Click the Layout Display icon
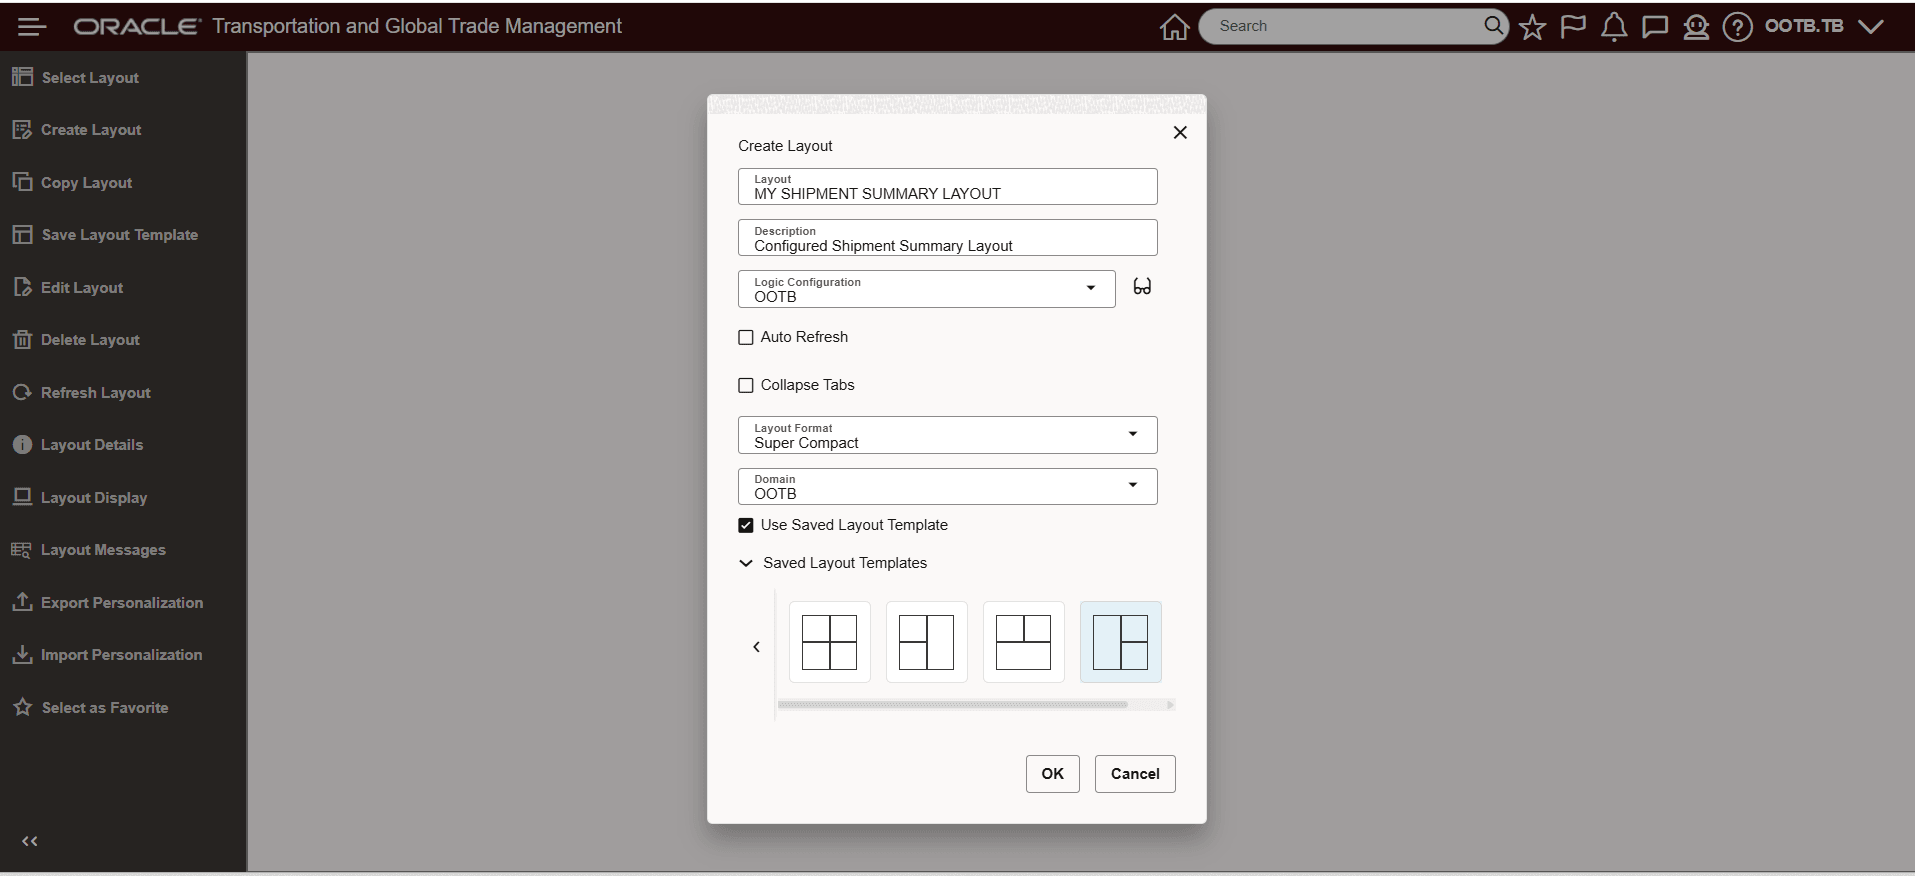The image size is (1915, 876). [x=22, y=497]
